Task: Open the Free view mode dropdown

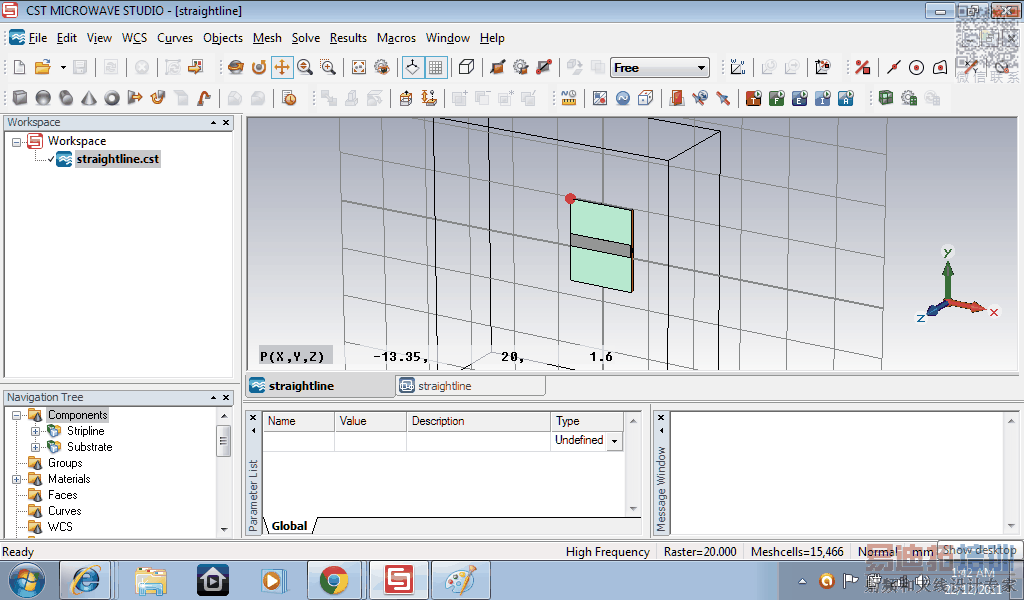Action: [701, 68]
